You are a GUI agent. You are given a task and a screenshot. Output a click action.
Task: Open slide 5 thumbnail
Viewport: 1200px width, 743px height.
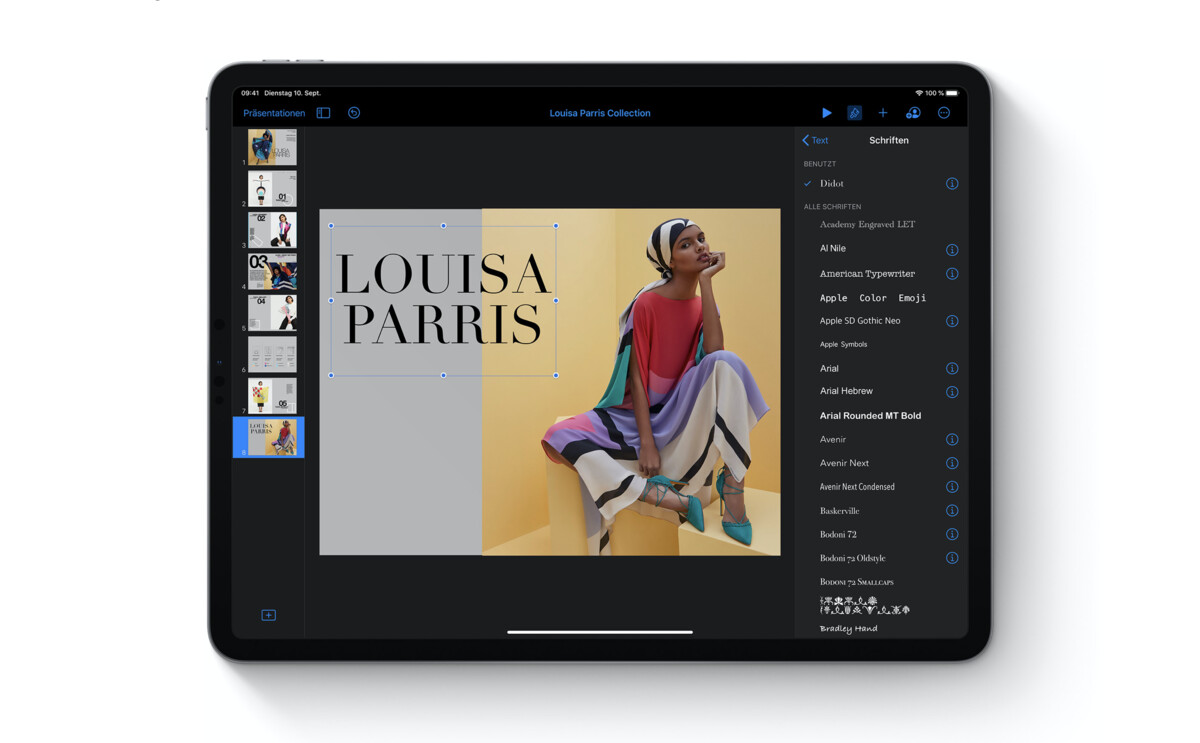pyautogui.click(x=272, y=313)
